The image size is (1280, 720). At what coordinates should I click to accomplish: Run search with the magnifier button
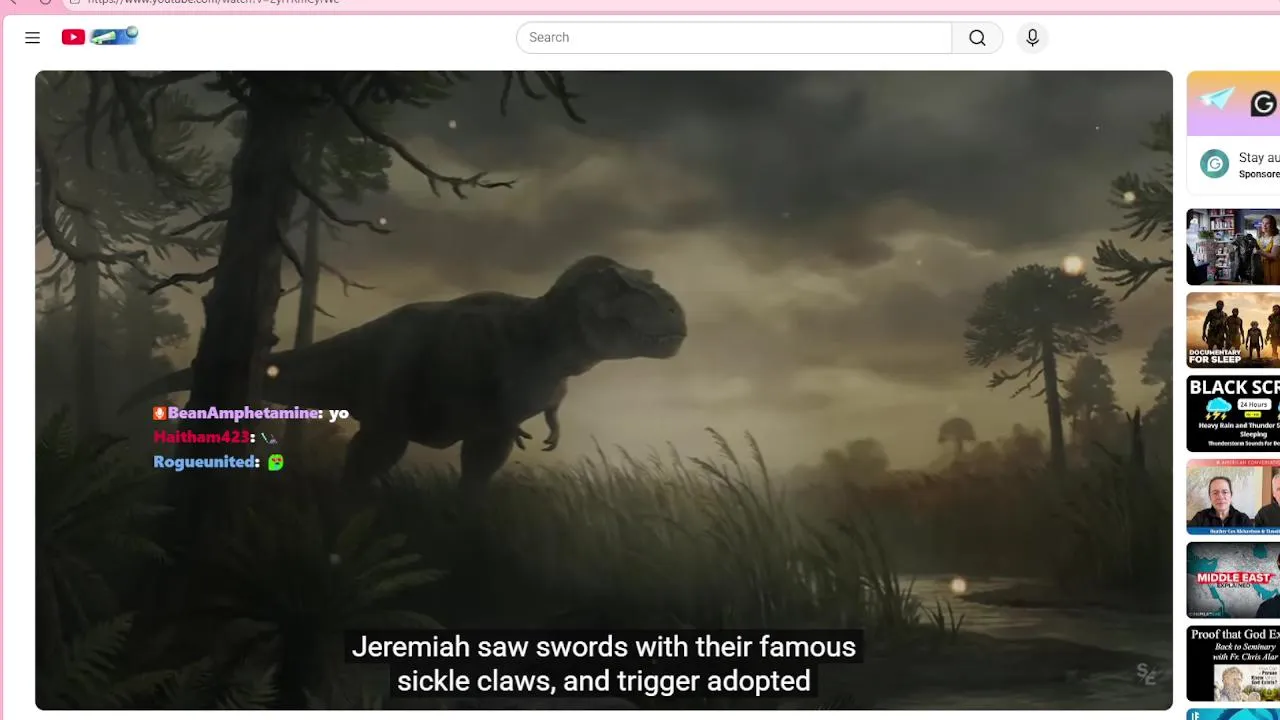coord(977,37)
